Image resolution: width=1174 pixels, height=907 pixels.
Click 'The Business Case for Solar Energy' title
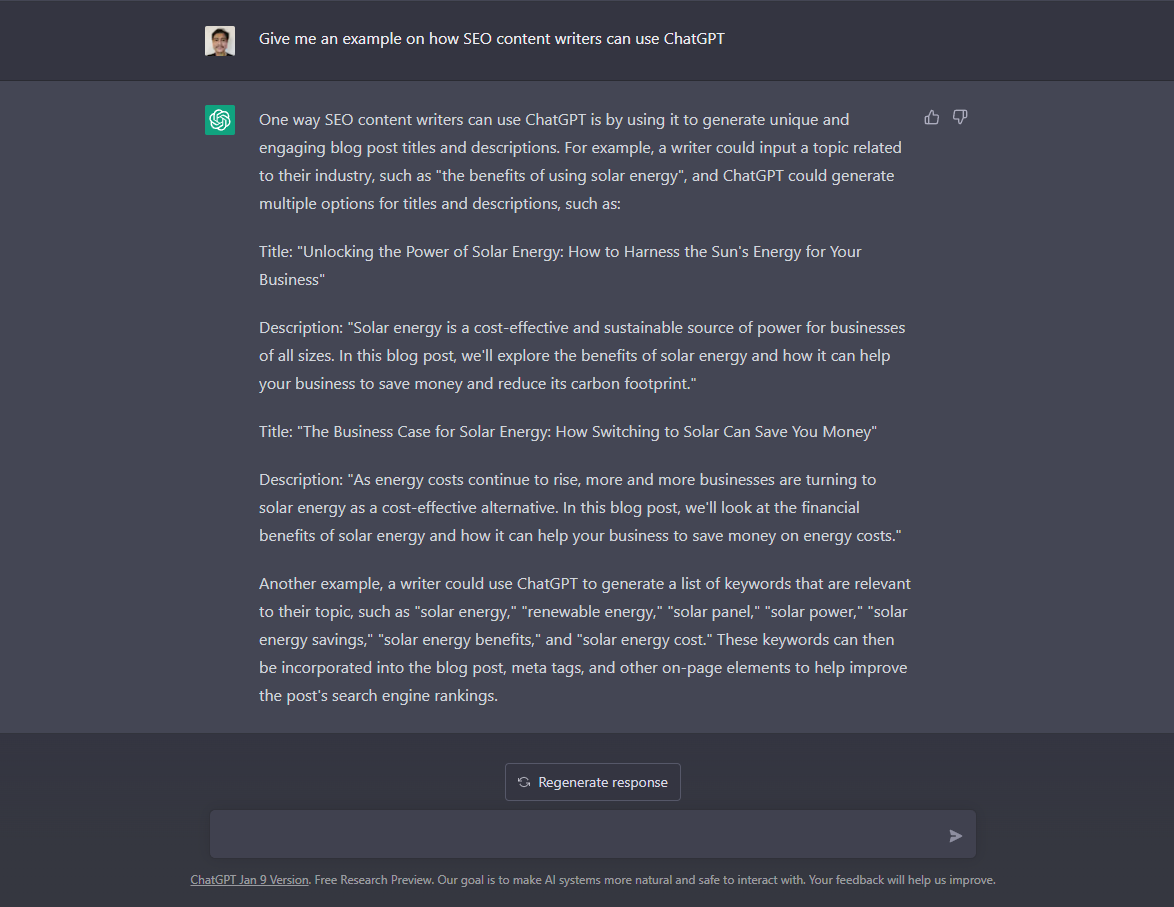click(568, 431)
